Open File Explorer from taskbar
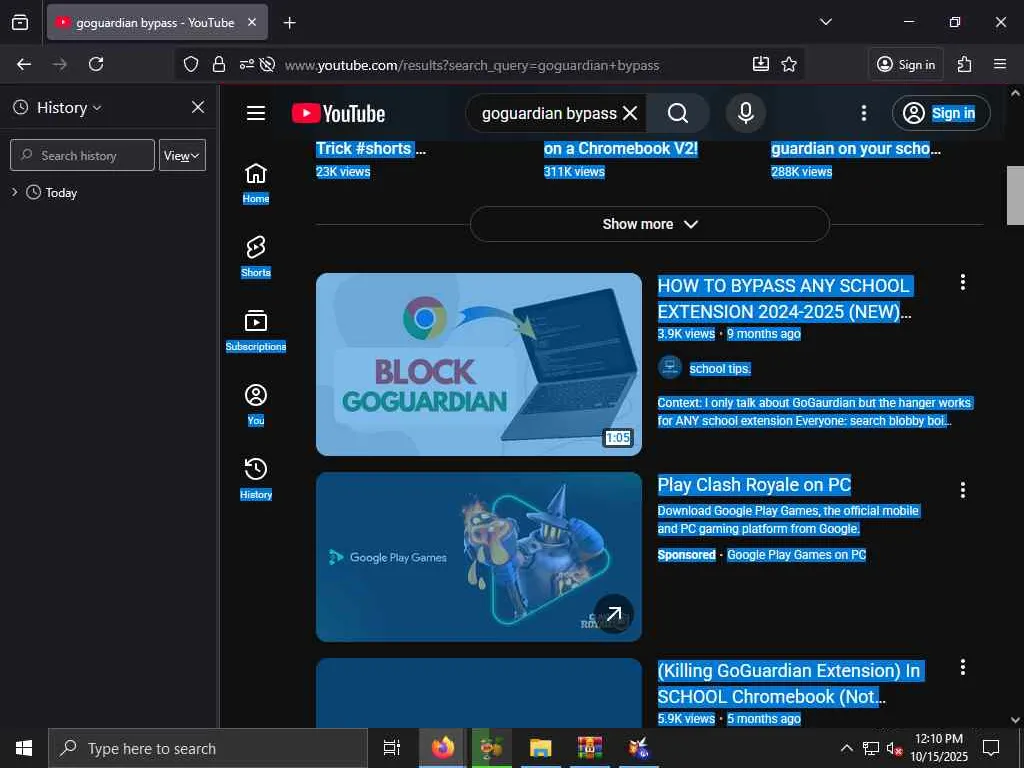This screenshot has width=1024, height=768. (x=541, y=748)
